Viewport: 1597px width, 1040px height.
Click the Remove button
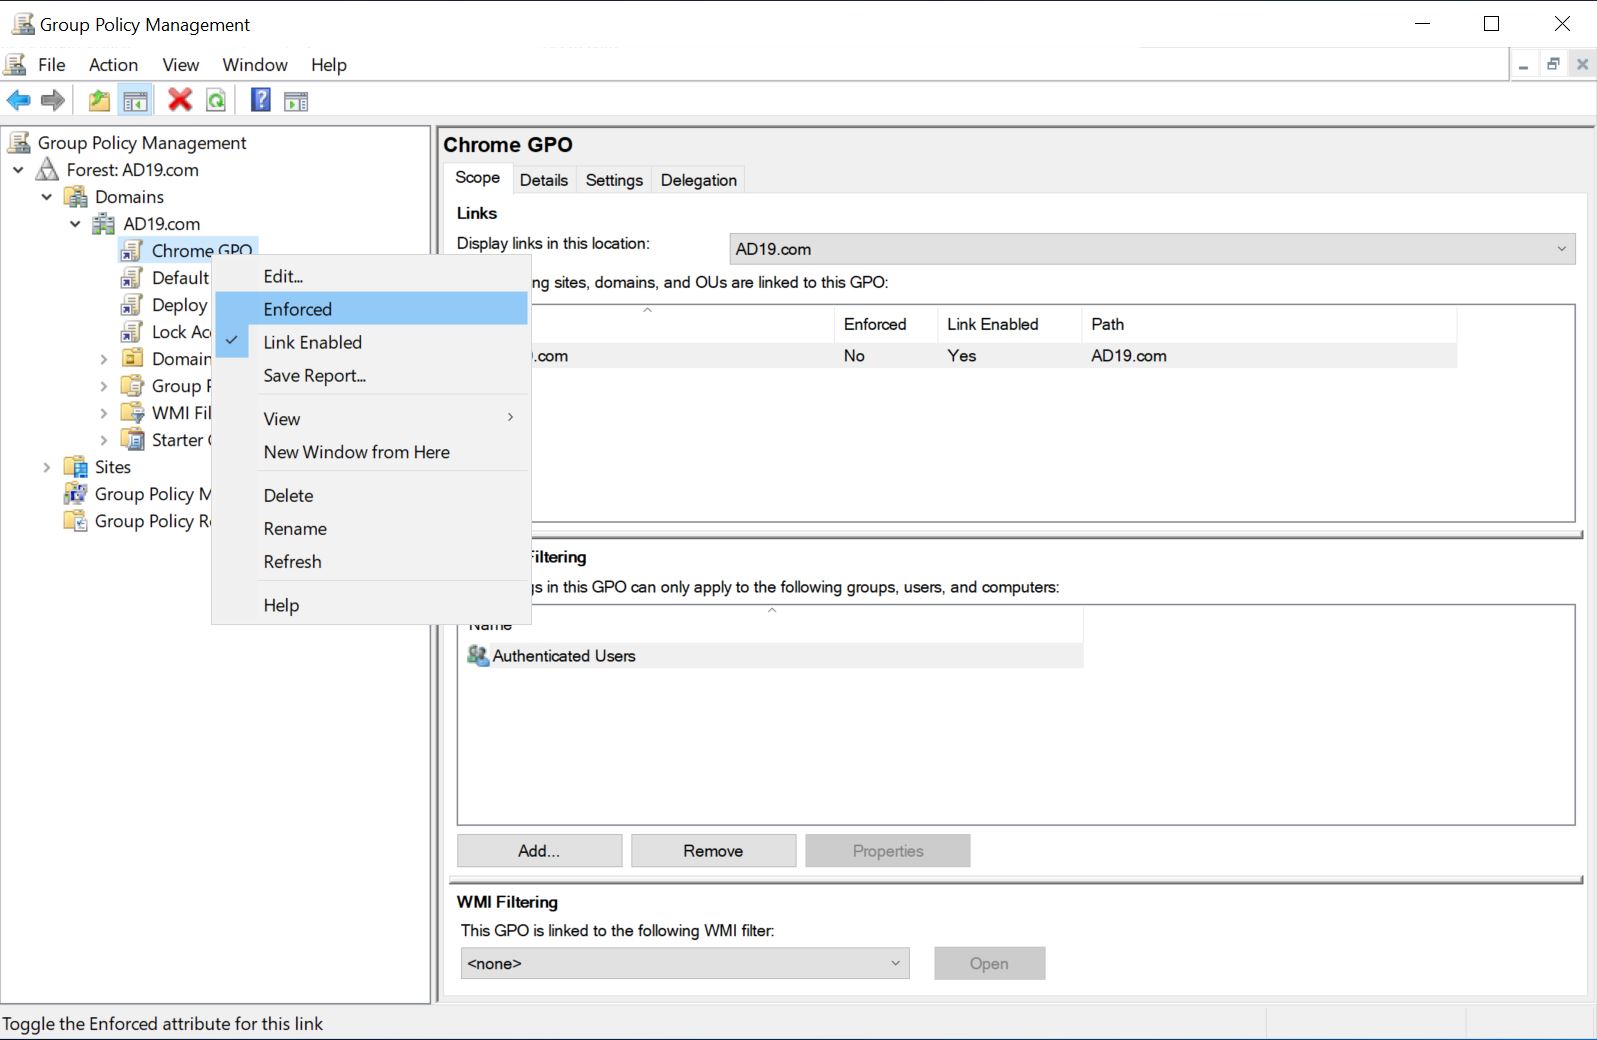(713, 851)
